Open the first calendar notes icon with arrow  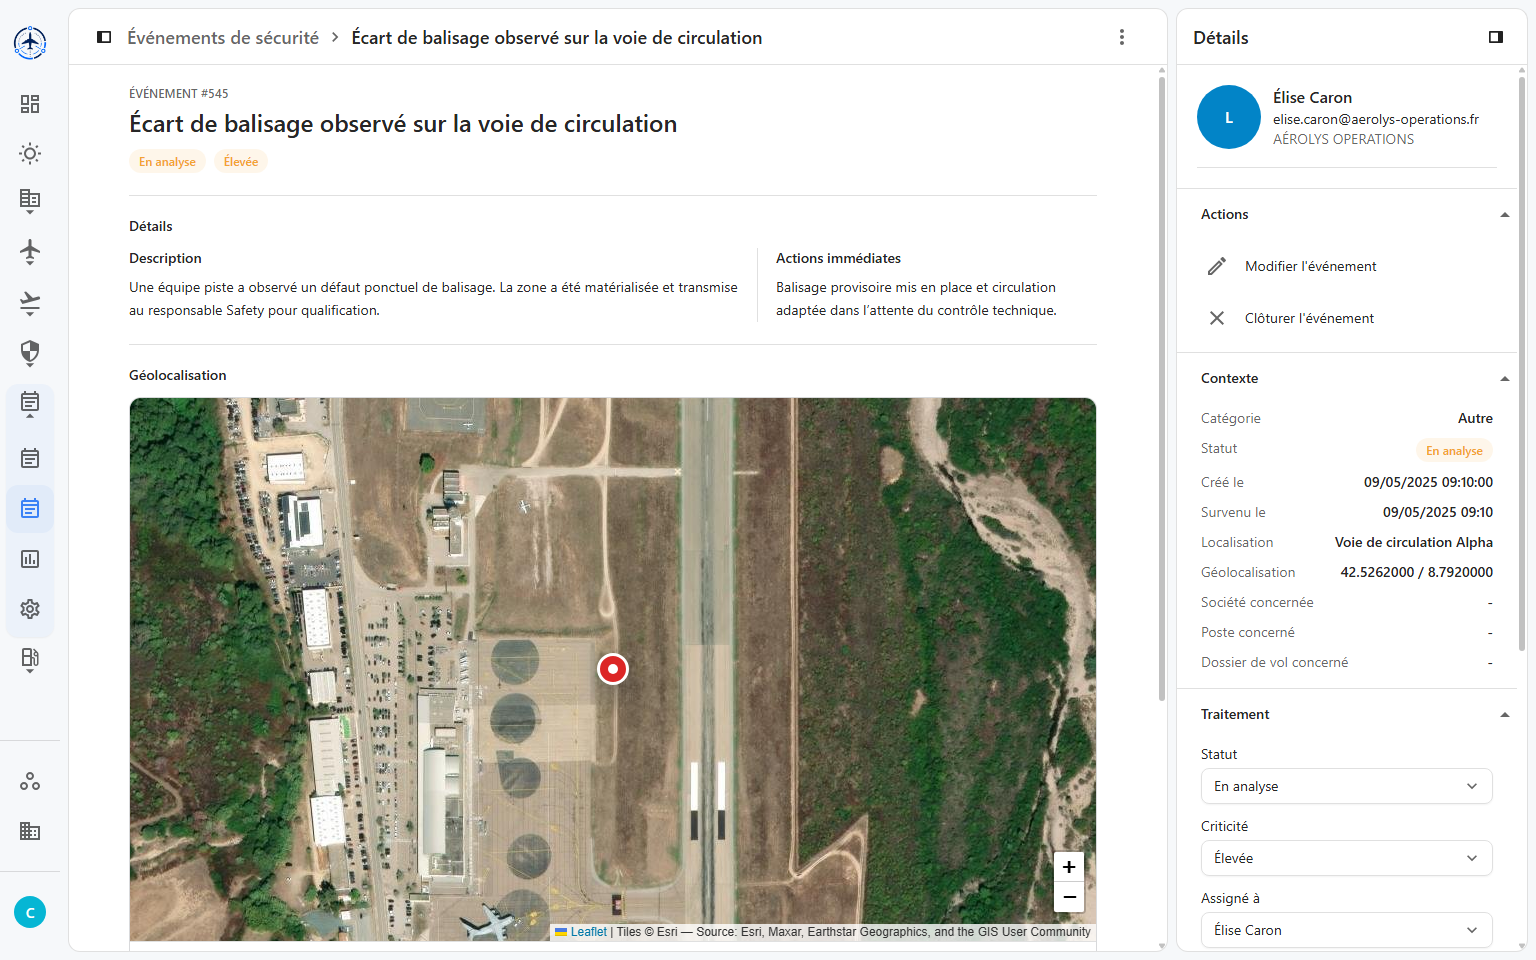coord(30,404)
